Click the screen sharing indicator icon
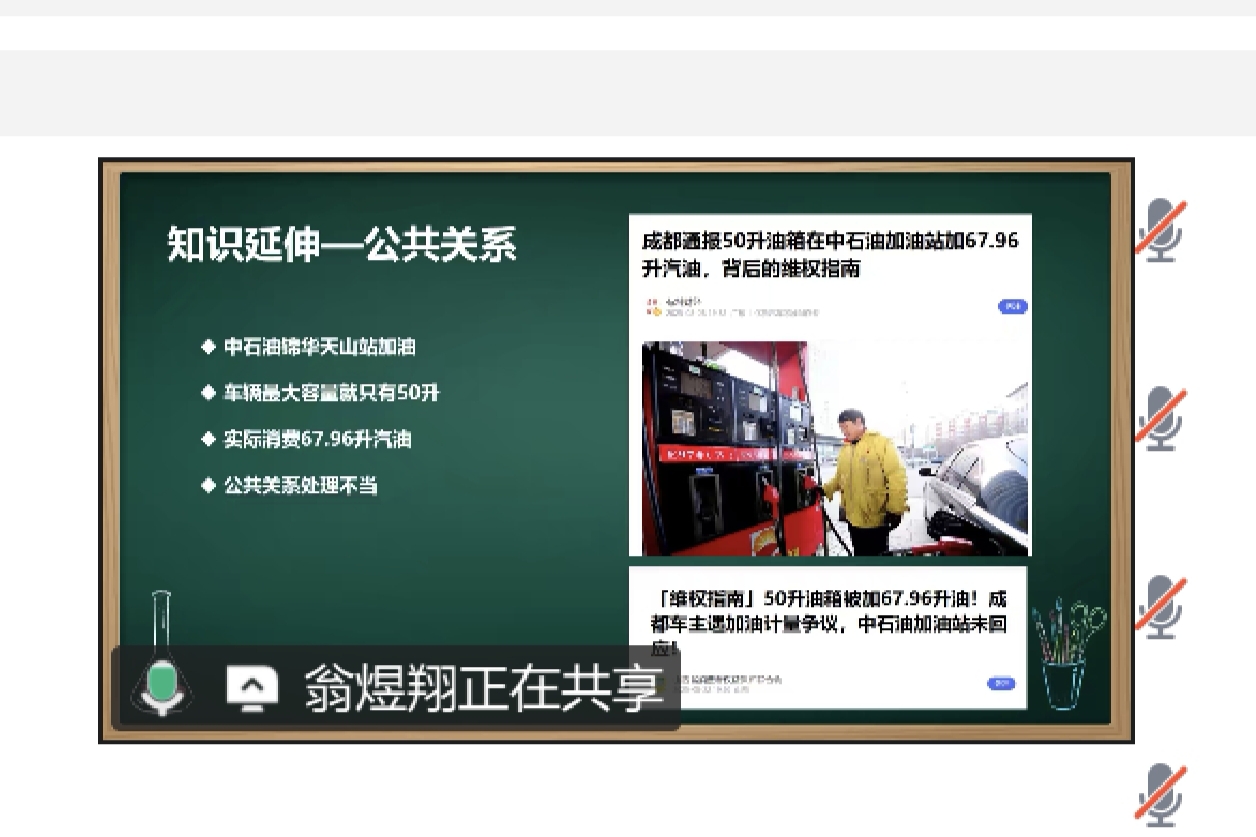This screenshot has width=1256, height=837. coord(251,688)
